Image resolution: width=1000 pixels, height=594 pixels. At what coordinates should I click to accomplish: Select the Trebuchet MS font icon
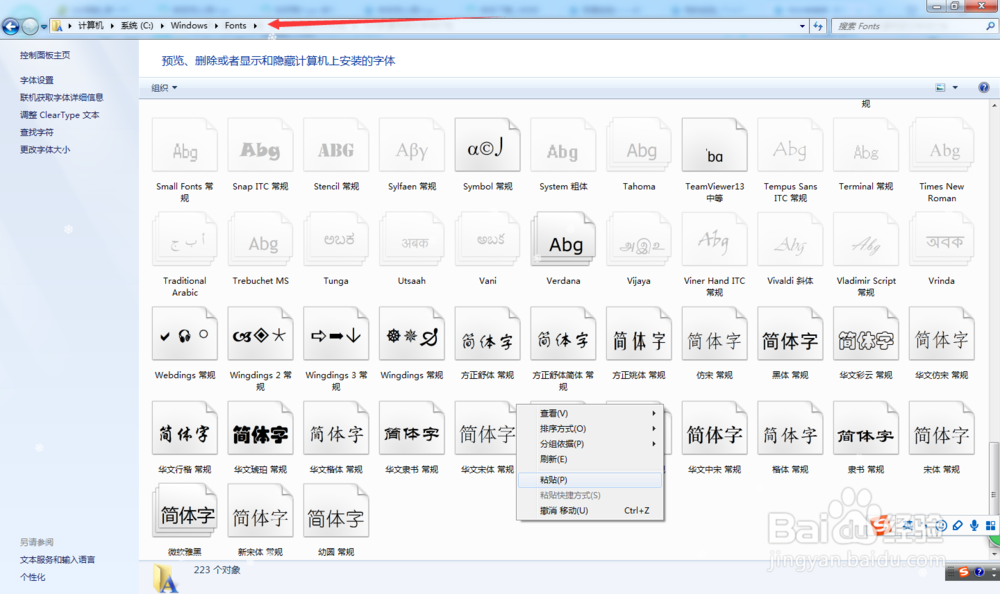click(x=260, y=240)
